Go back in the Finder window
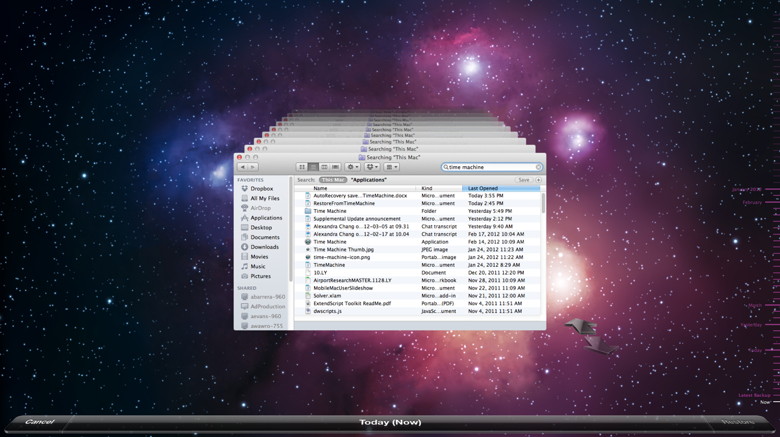This screenshot has height=437, width=780. [x=243, y=167]
